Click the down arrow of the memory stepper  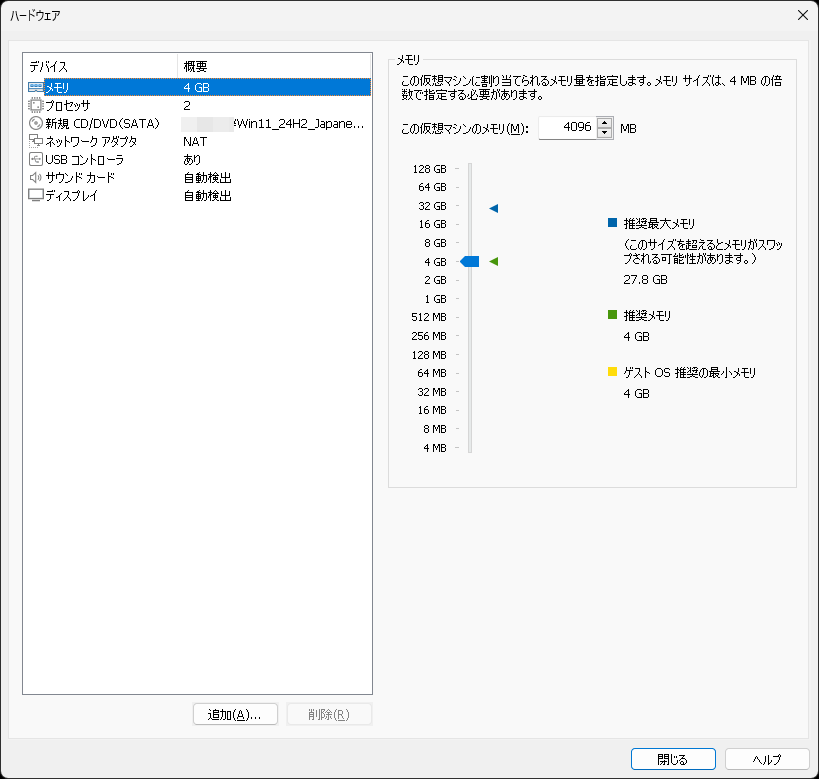tap(603, 132)
